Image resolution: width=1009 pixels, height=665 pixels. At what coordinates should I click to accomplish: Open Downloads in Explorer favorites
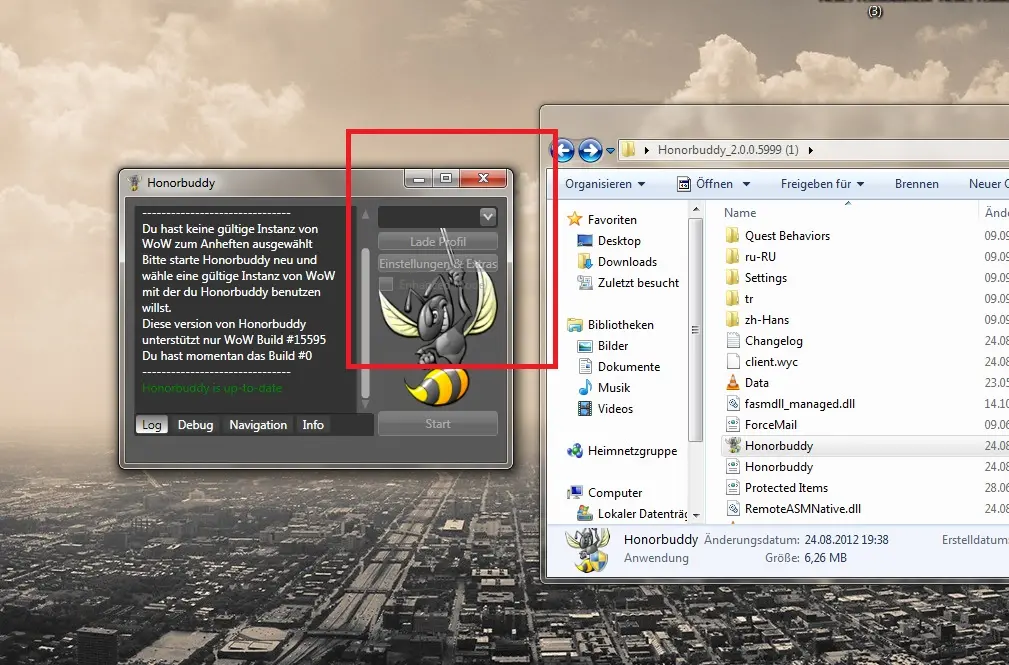click(x=617, y=262)
